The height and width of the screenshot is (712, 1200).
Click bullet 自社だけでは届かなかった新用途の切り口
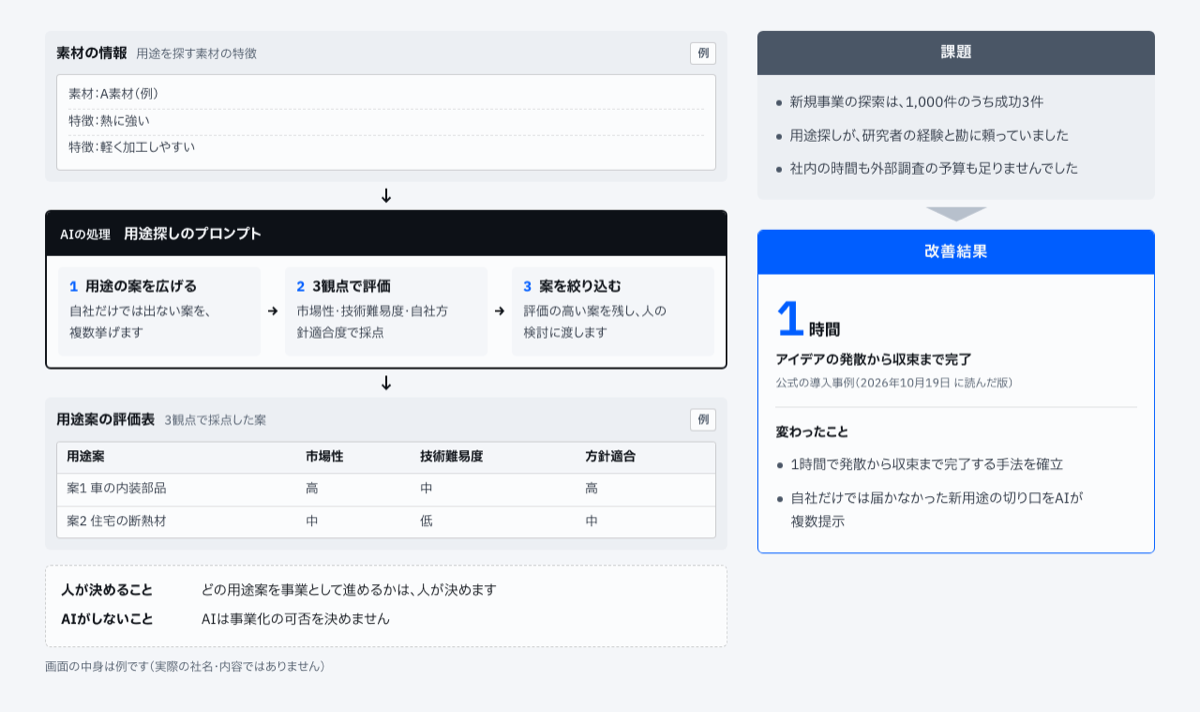pos(937,508)
